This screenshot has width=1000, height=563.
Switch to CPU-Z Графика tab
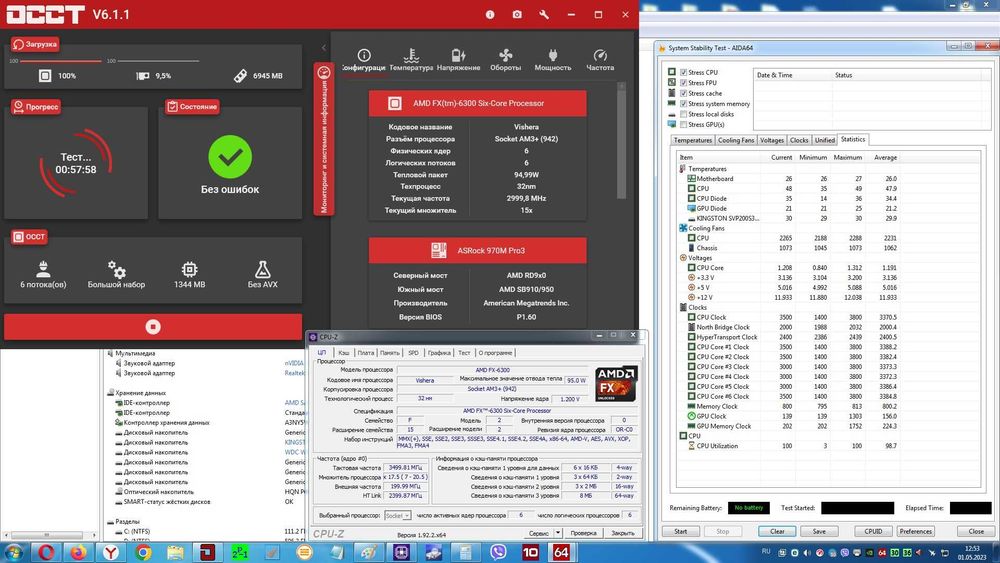439,353
